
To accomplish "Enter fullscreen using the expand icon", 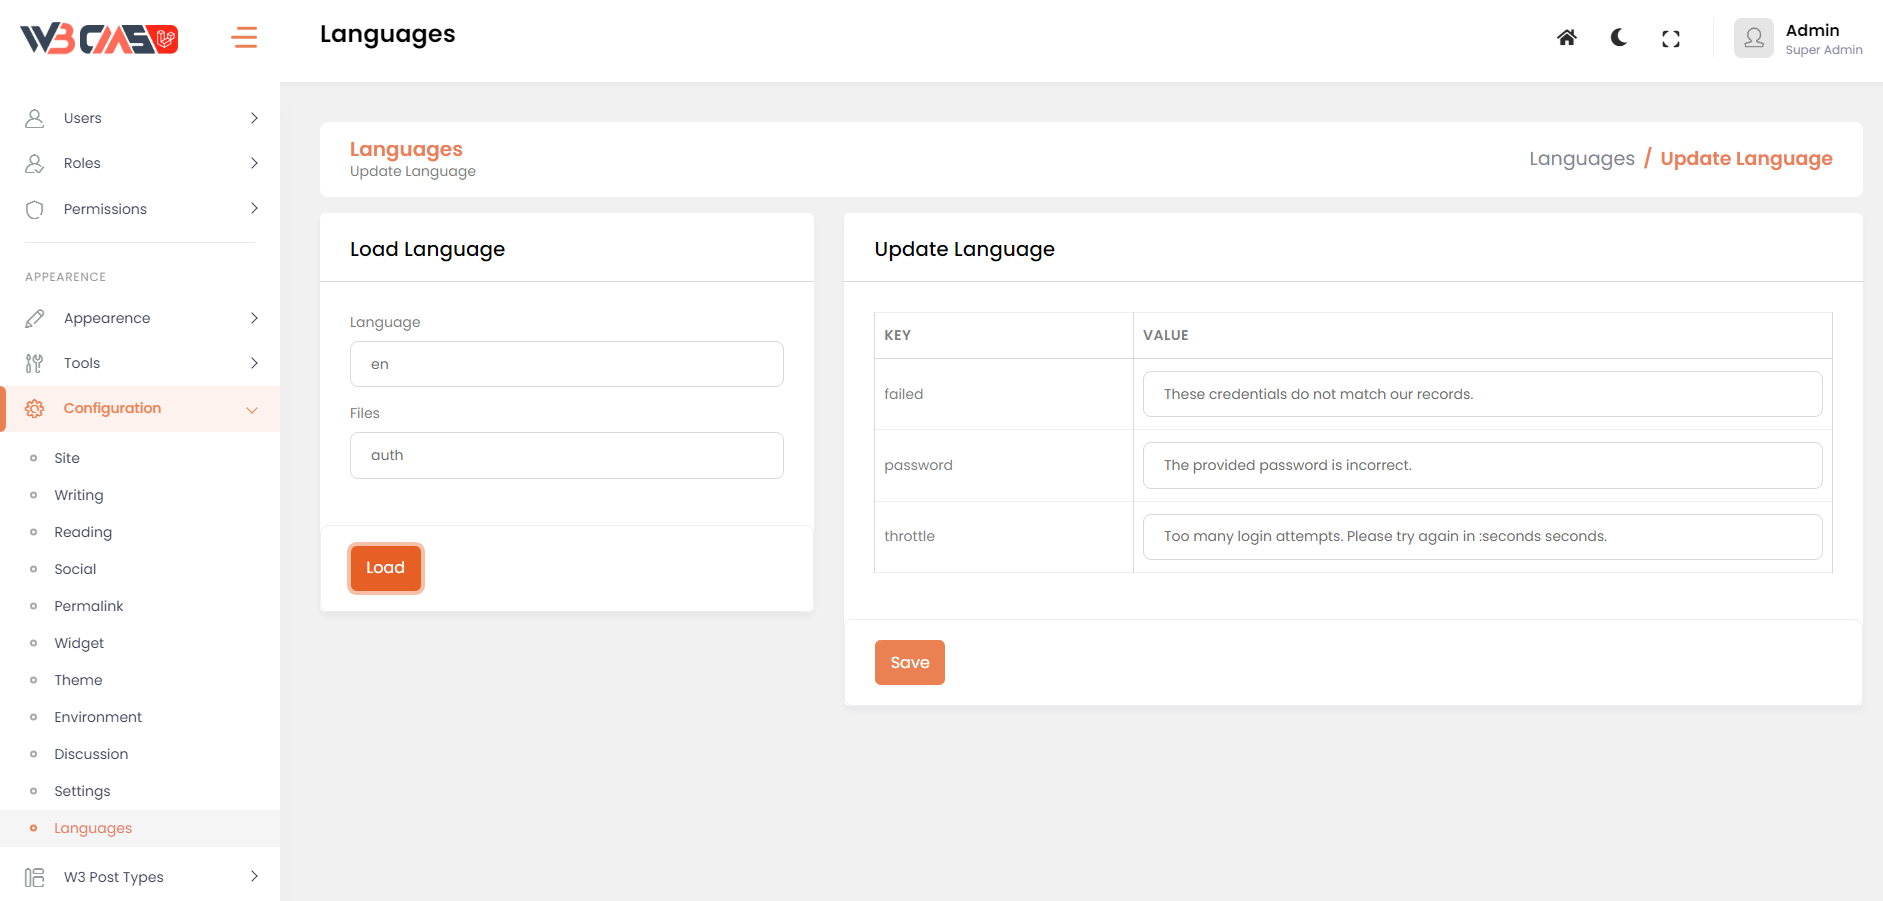I will coord(1670,39).
